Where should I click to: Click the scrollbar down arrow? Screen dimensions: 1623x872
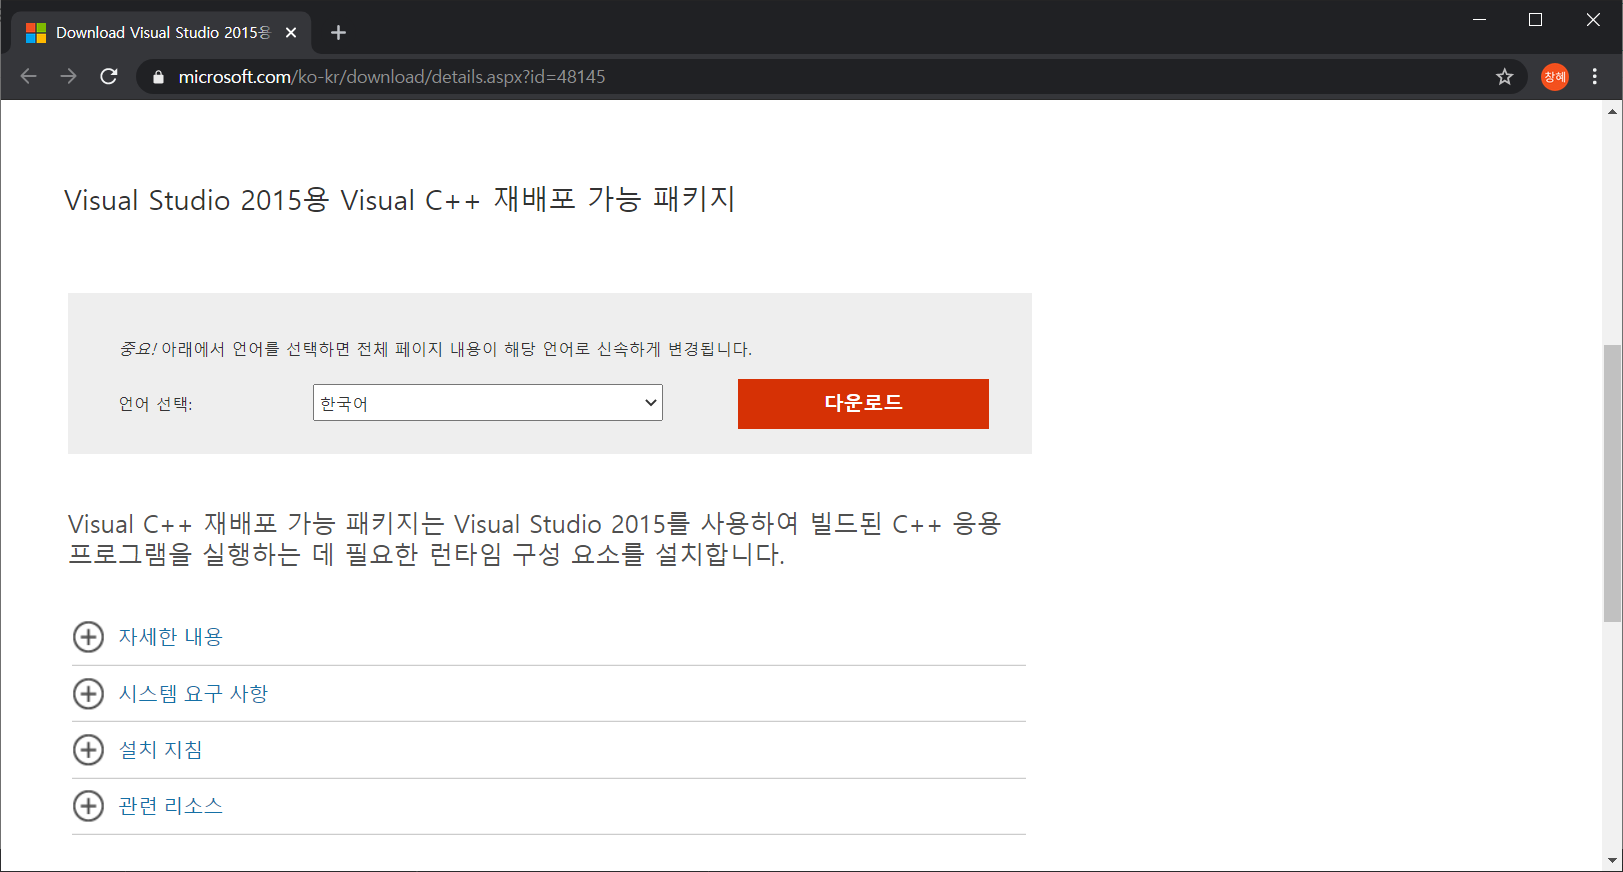click(x=1612, y=860)
